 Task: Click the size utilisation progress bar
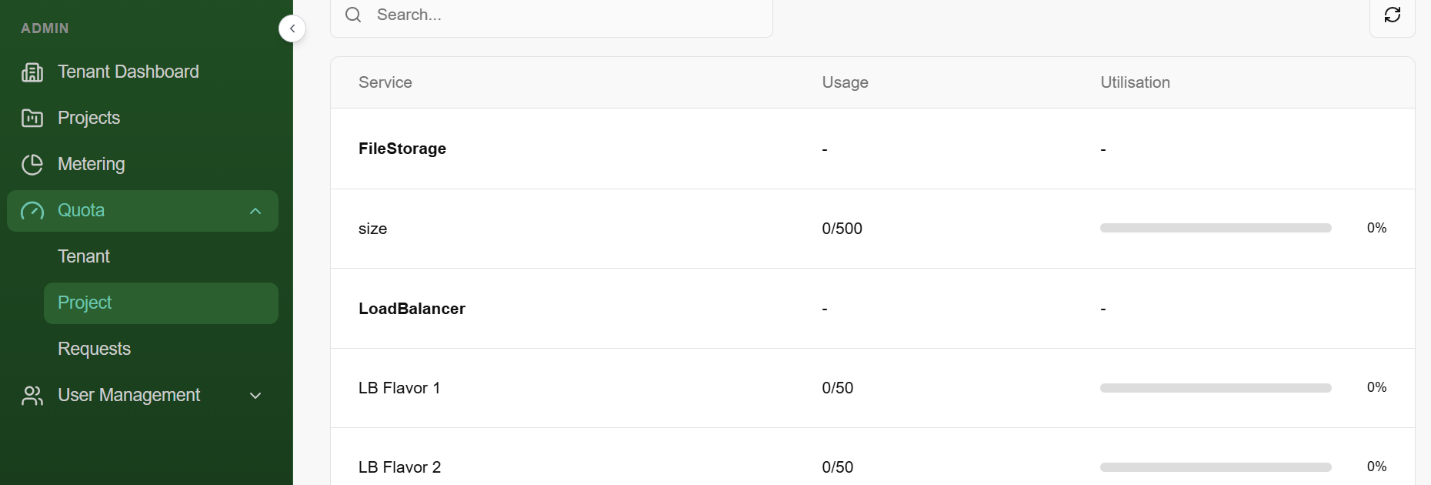click(1215, 228)
